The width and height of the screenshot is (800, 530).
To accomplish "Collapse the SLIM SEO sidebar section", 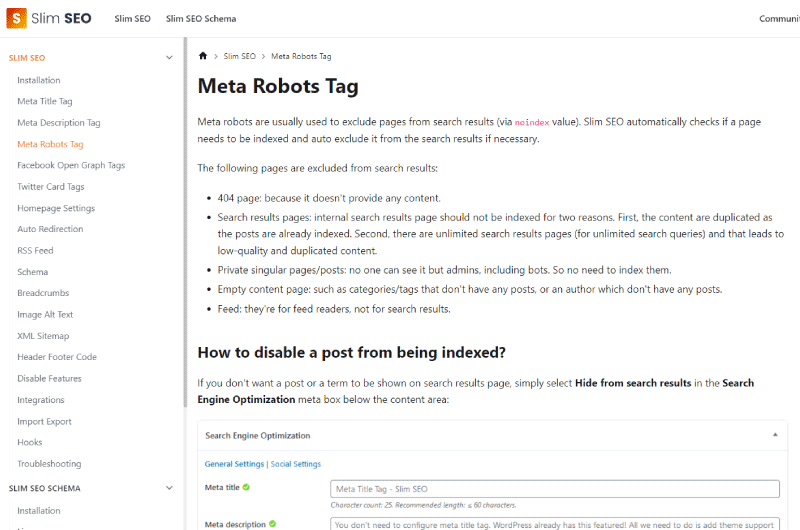I will click(x=169, y=58).
